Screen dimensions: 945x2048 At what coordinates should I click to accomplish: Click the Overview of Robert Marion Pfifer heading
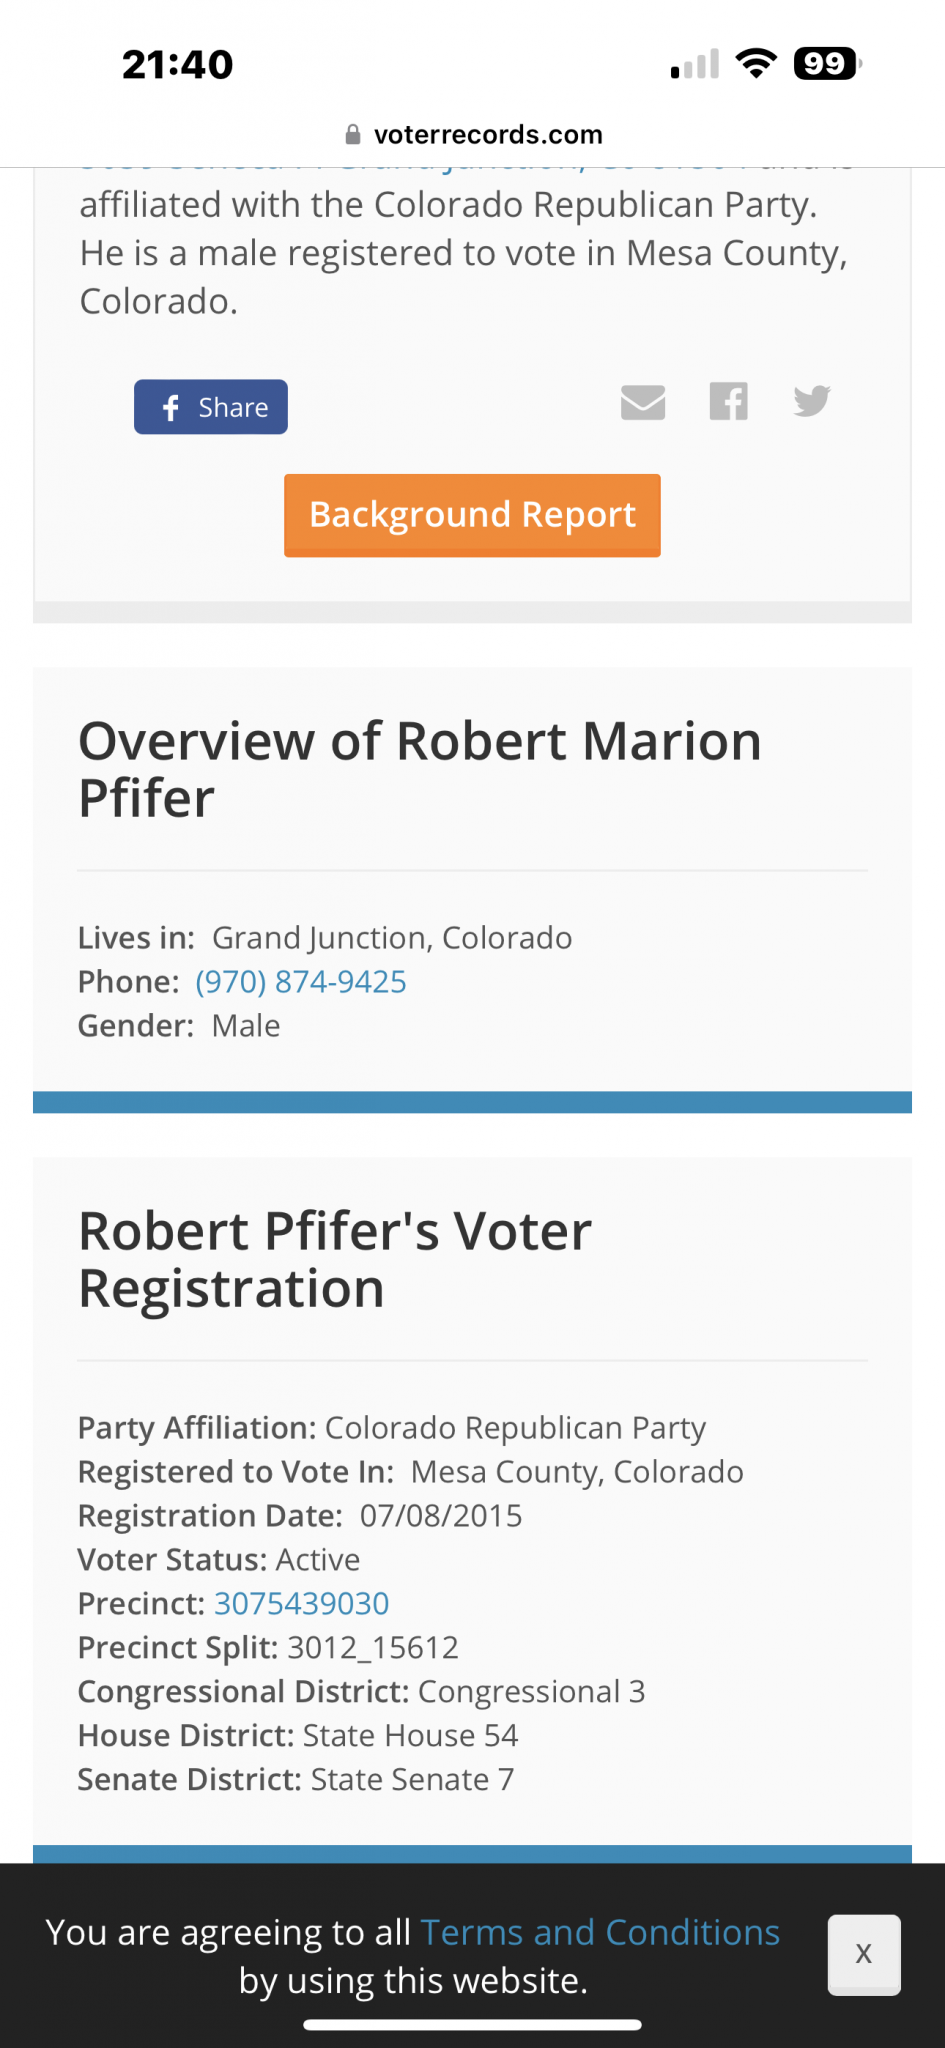click(420, 769)
